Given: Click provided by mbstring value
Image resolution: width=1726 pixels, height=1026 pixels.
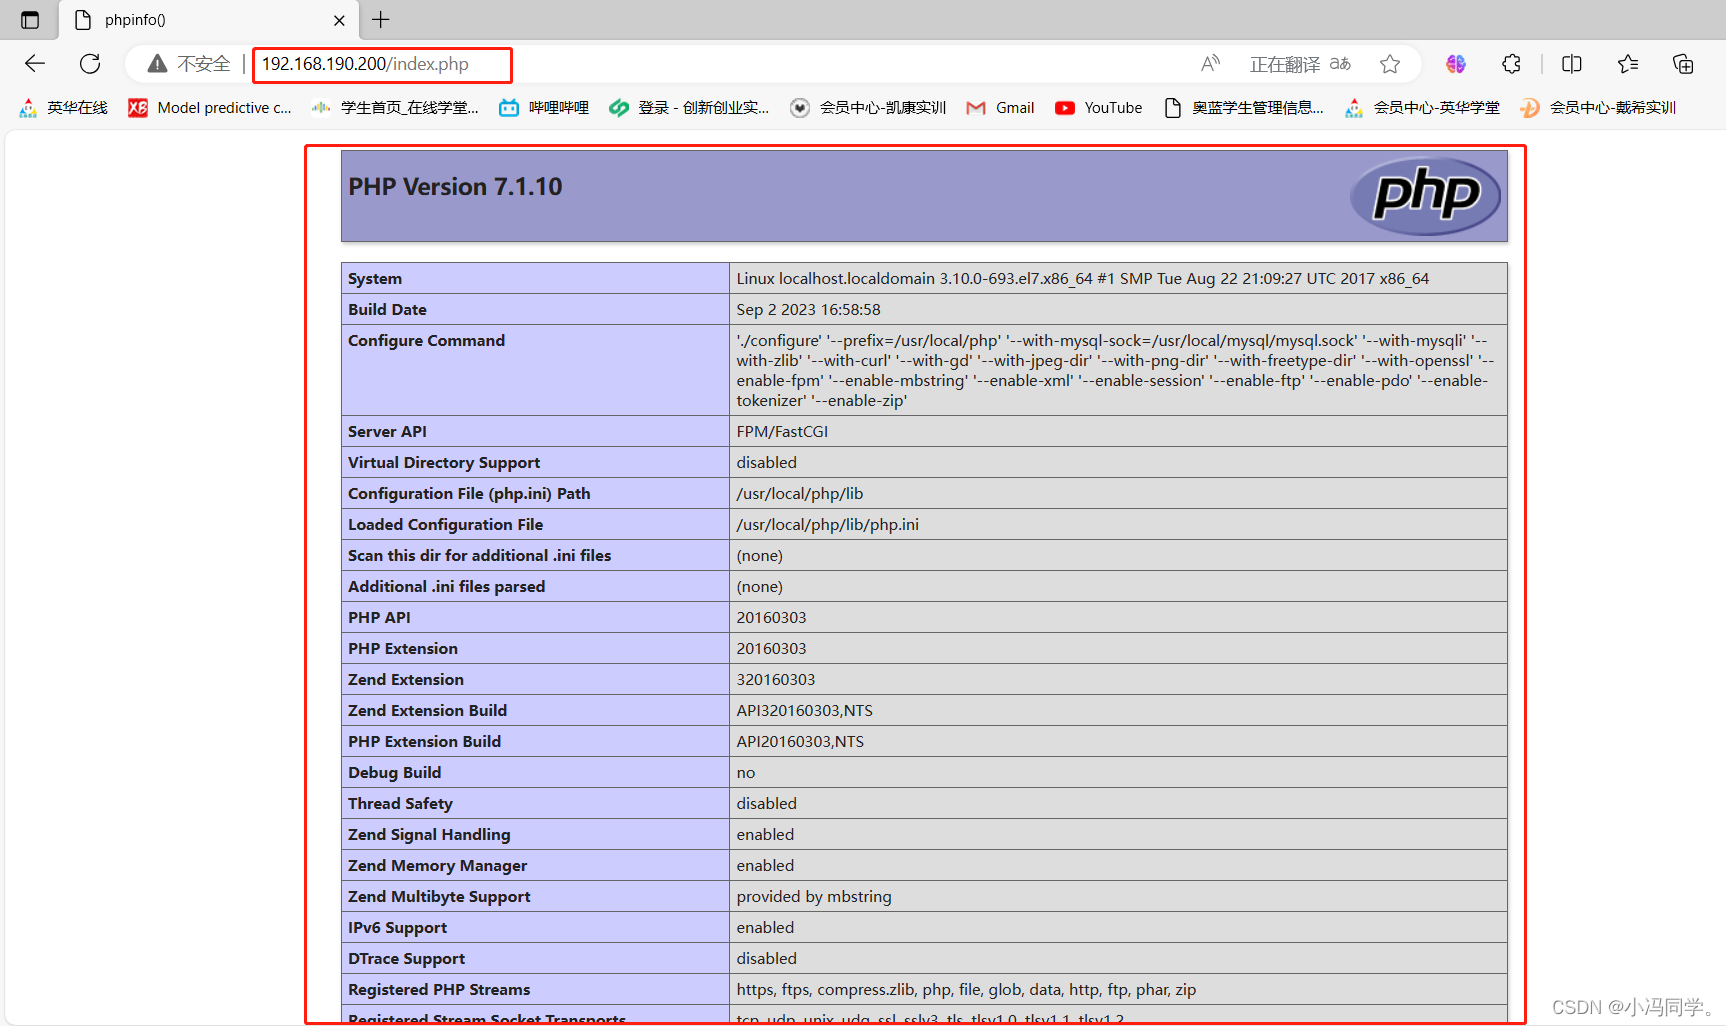Looking at the screenshot, I should point(814,896).
